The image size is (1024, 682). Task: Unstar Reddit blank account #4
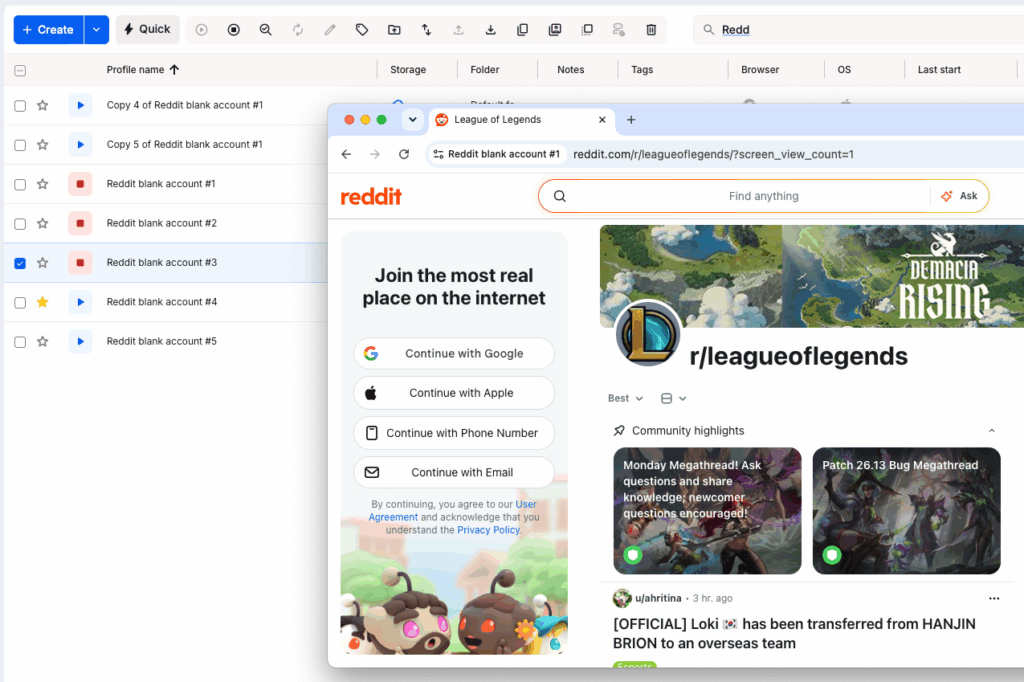click(42, 302)
